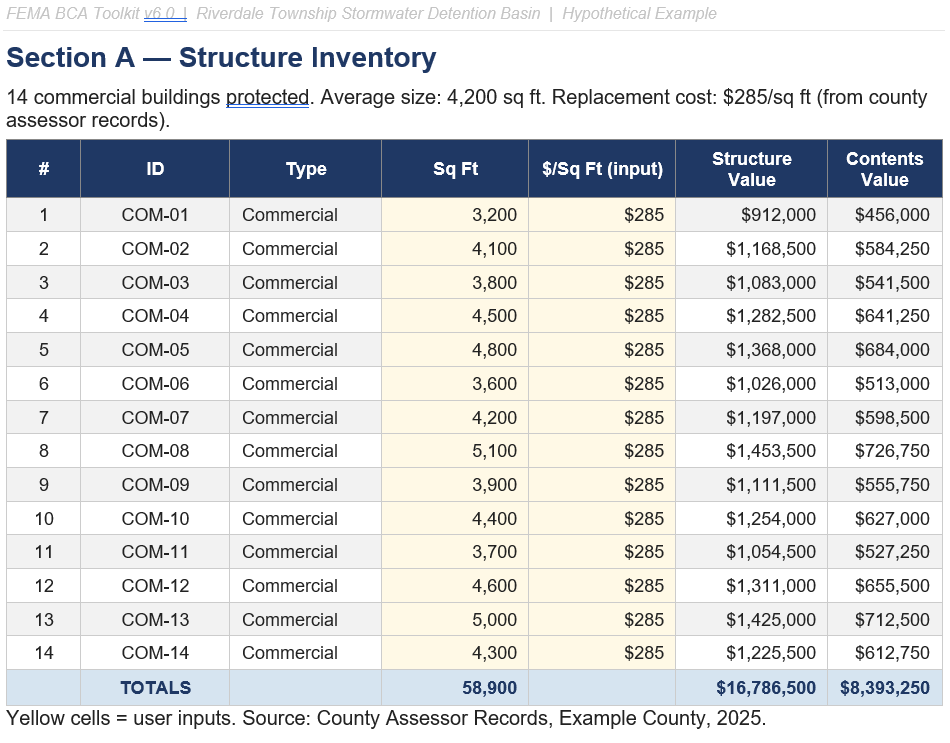The height and width of the screenshot is (743, 950).
Task: Click the 3,200 Sq Ft input cell
Action: 455,215
